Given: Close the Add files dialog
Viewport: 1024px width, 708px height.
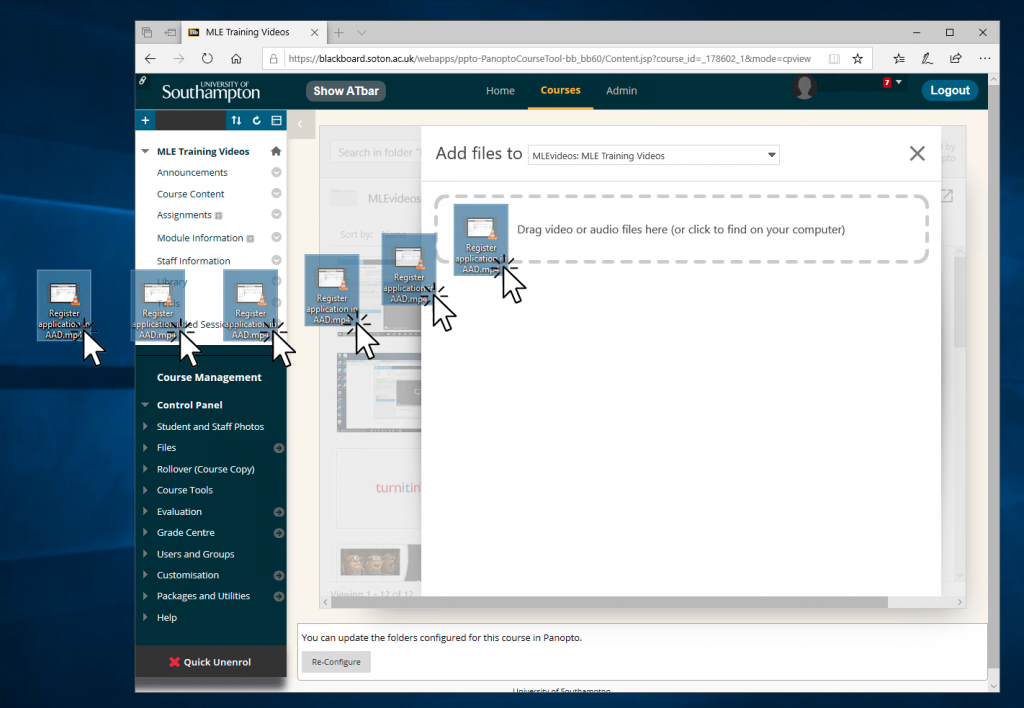Looking at the screenshot, I should (917, 153).
